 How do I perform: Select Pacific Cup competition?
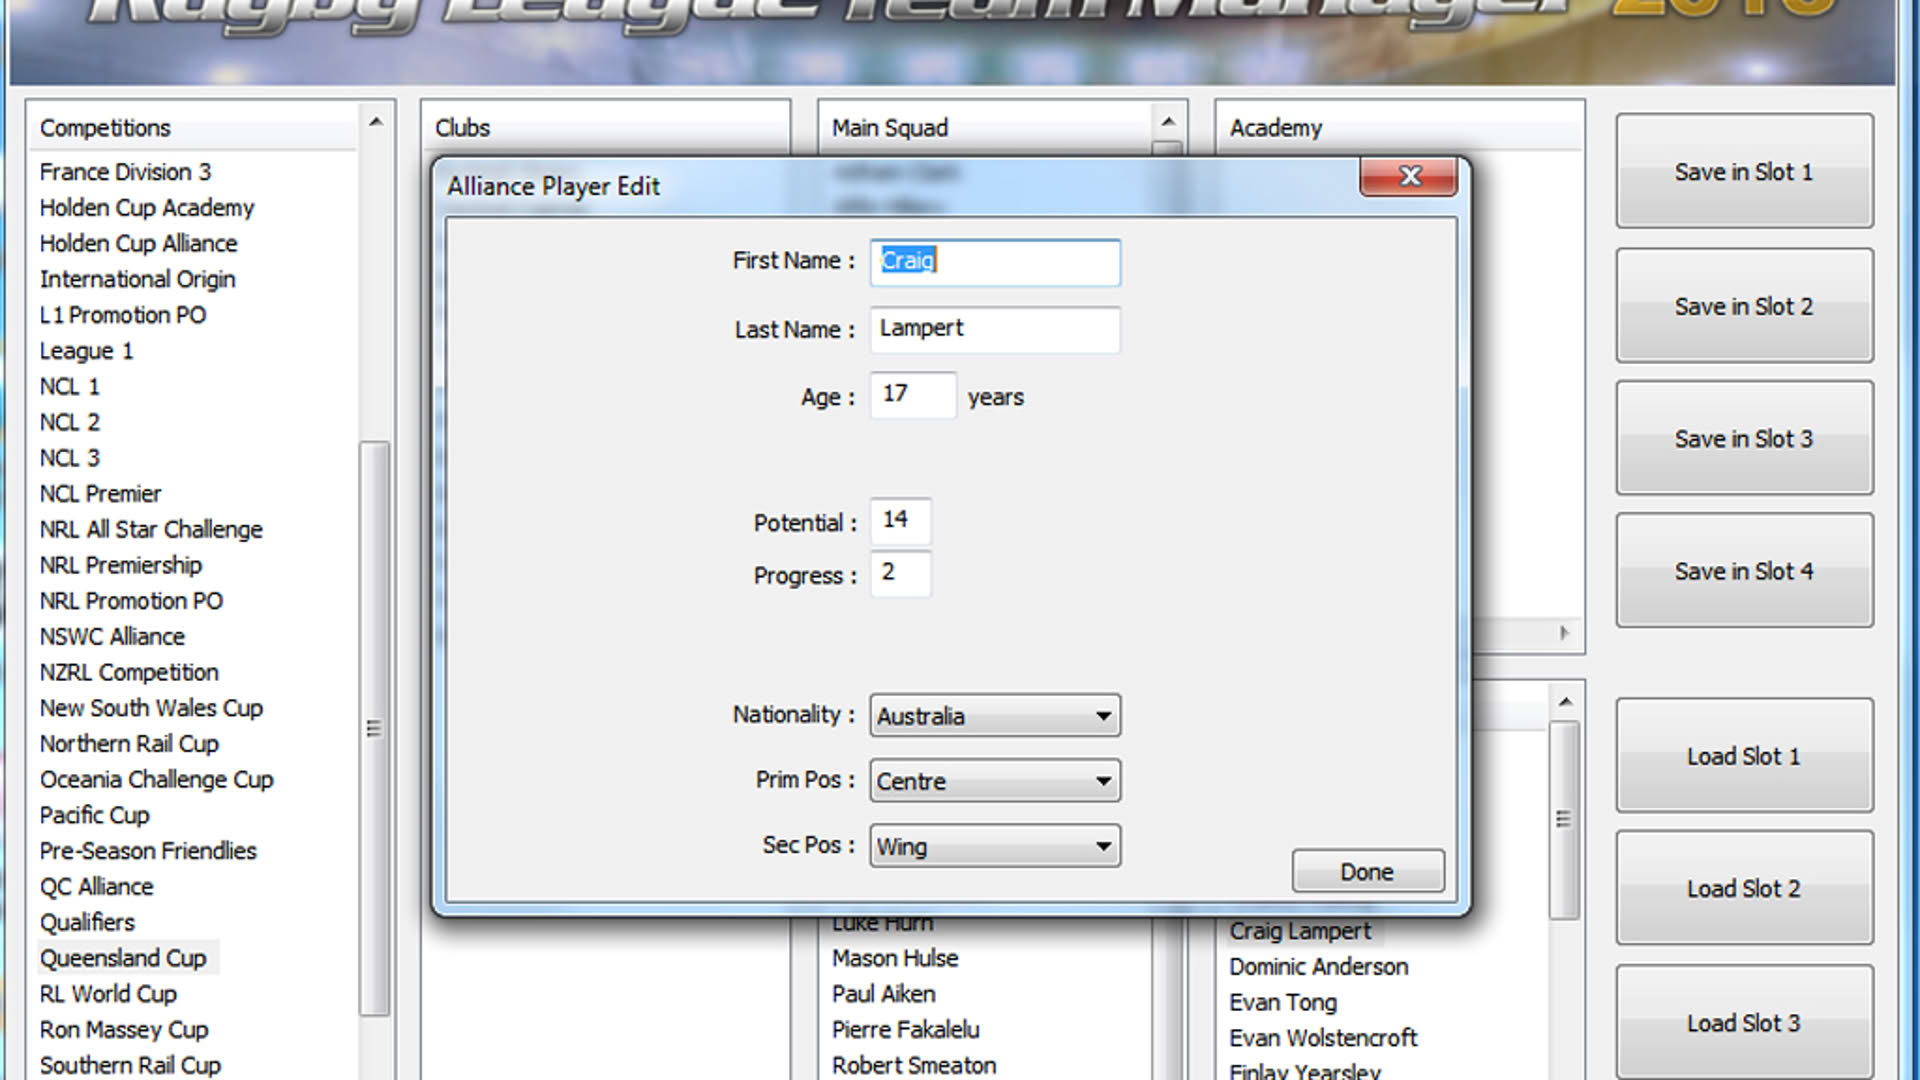(95, 815)
